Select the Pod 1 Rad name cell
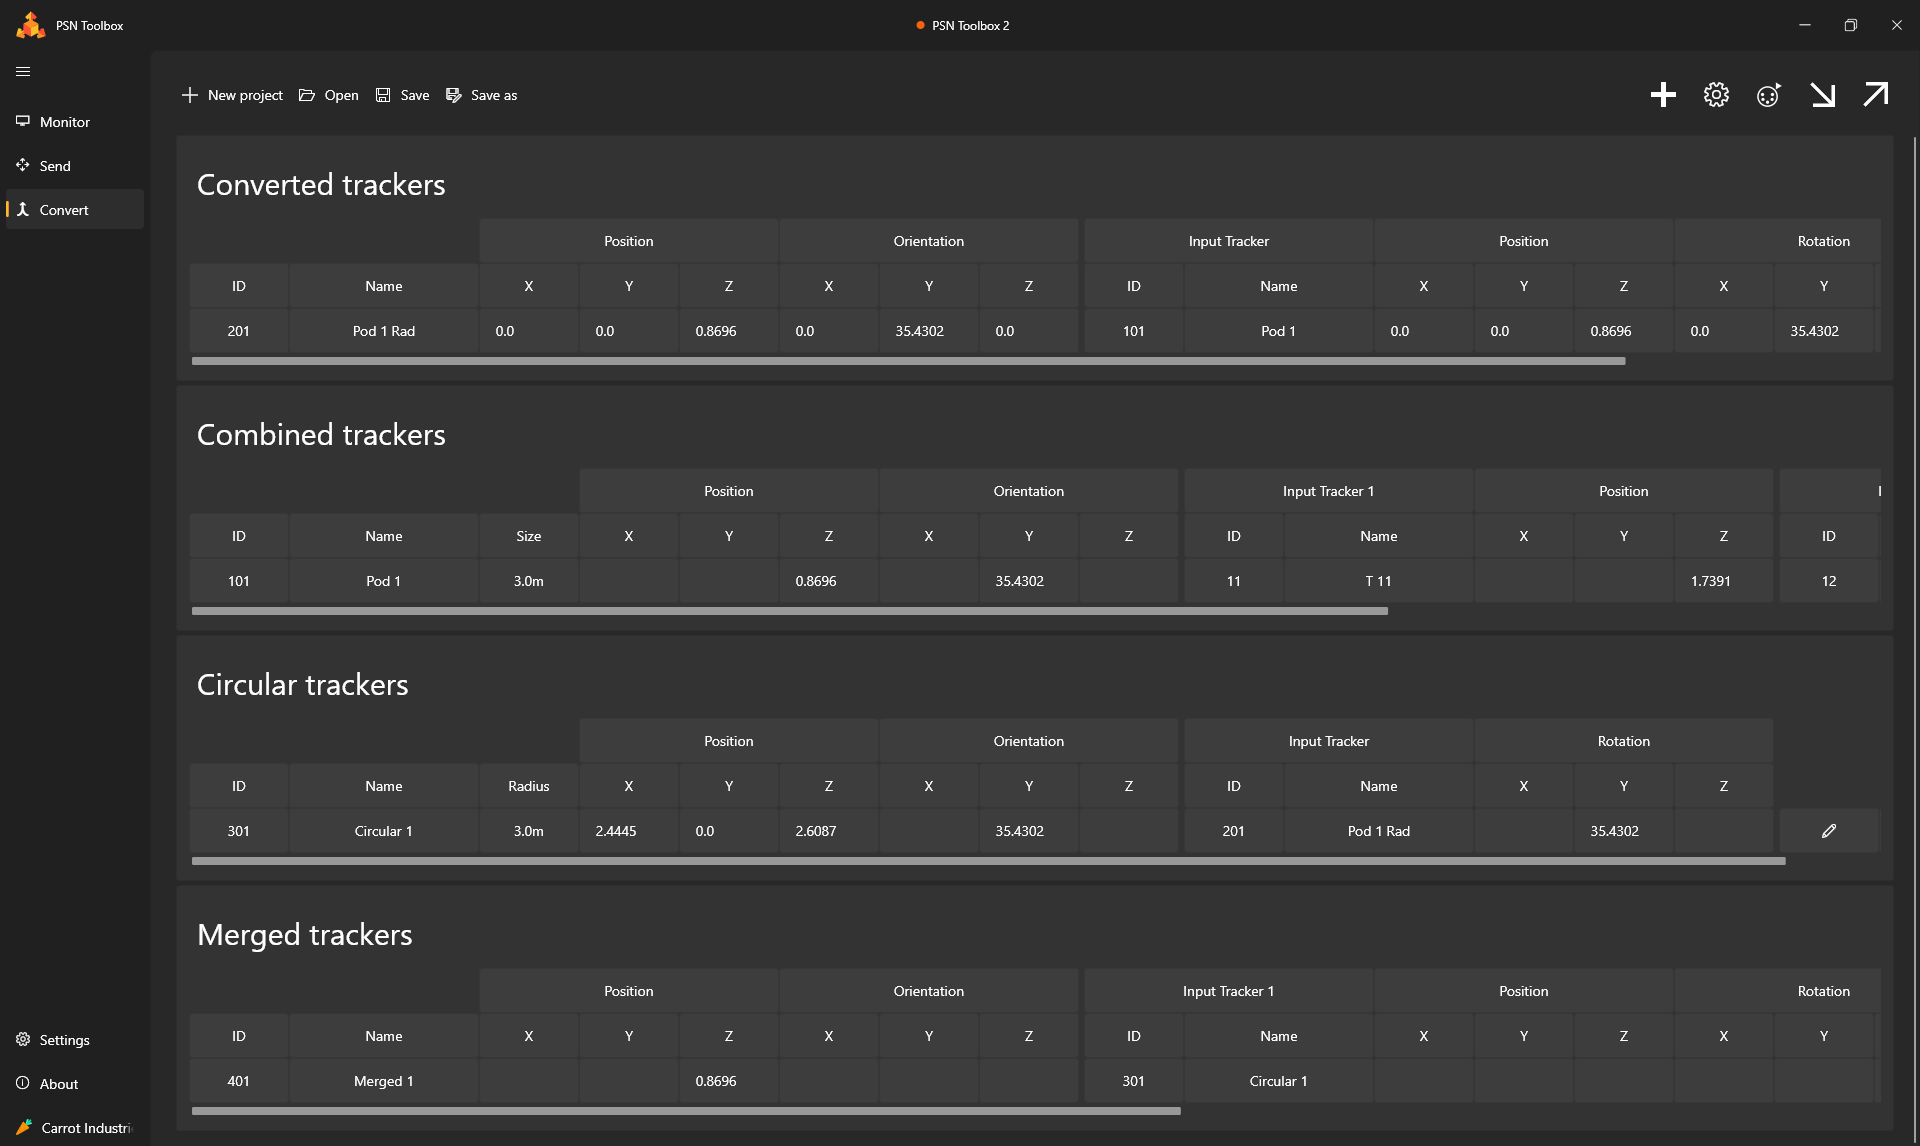The width and height of the screenshot is (1920, 1146). pos(383,331)
